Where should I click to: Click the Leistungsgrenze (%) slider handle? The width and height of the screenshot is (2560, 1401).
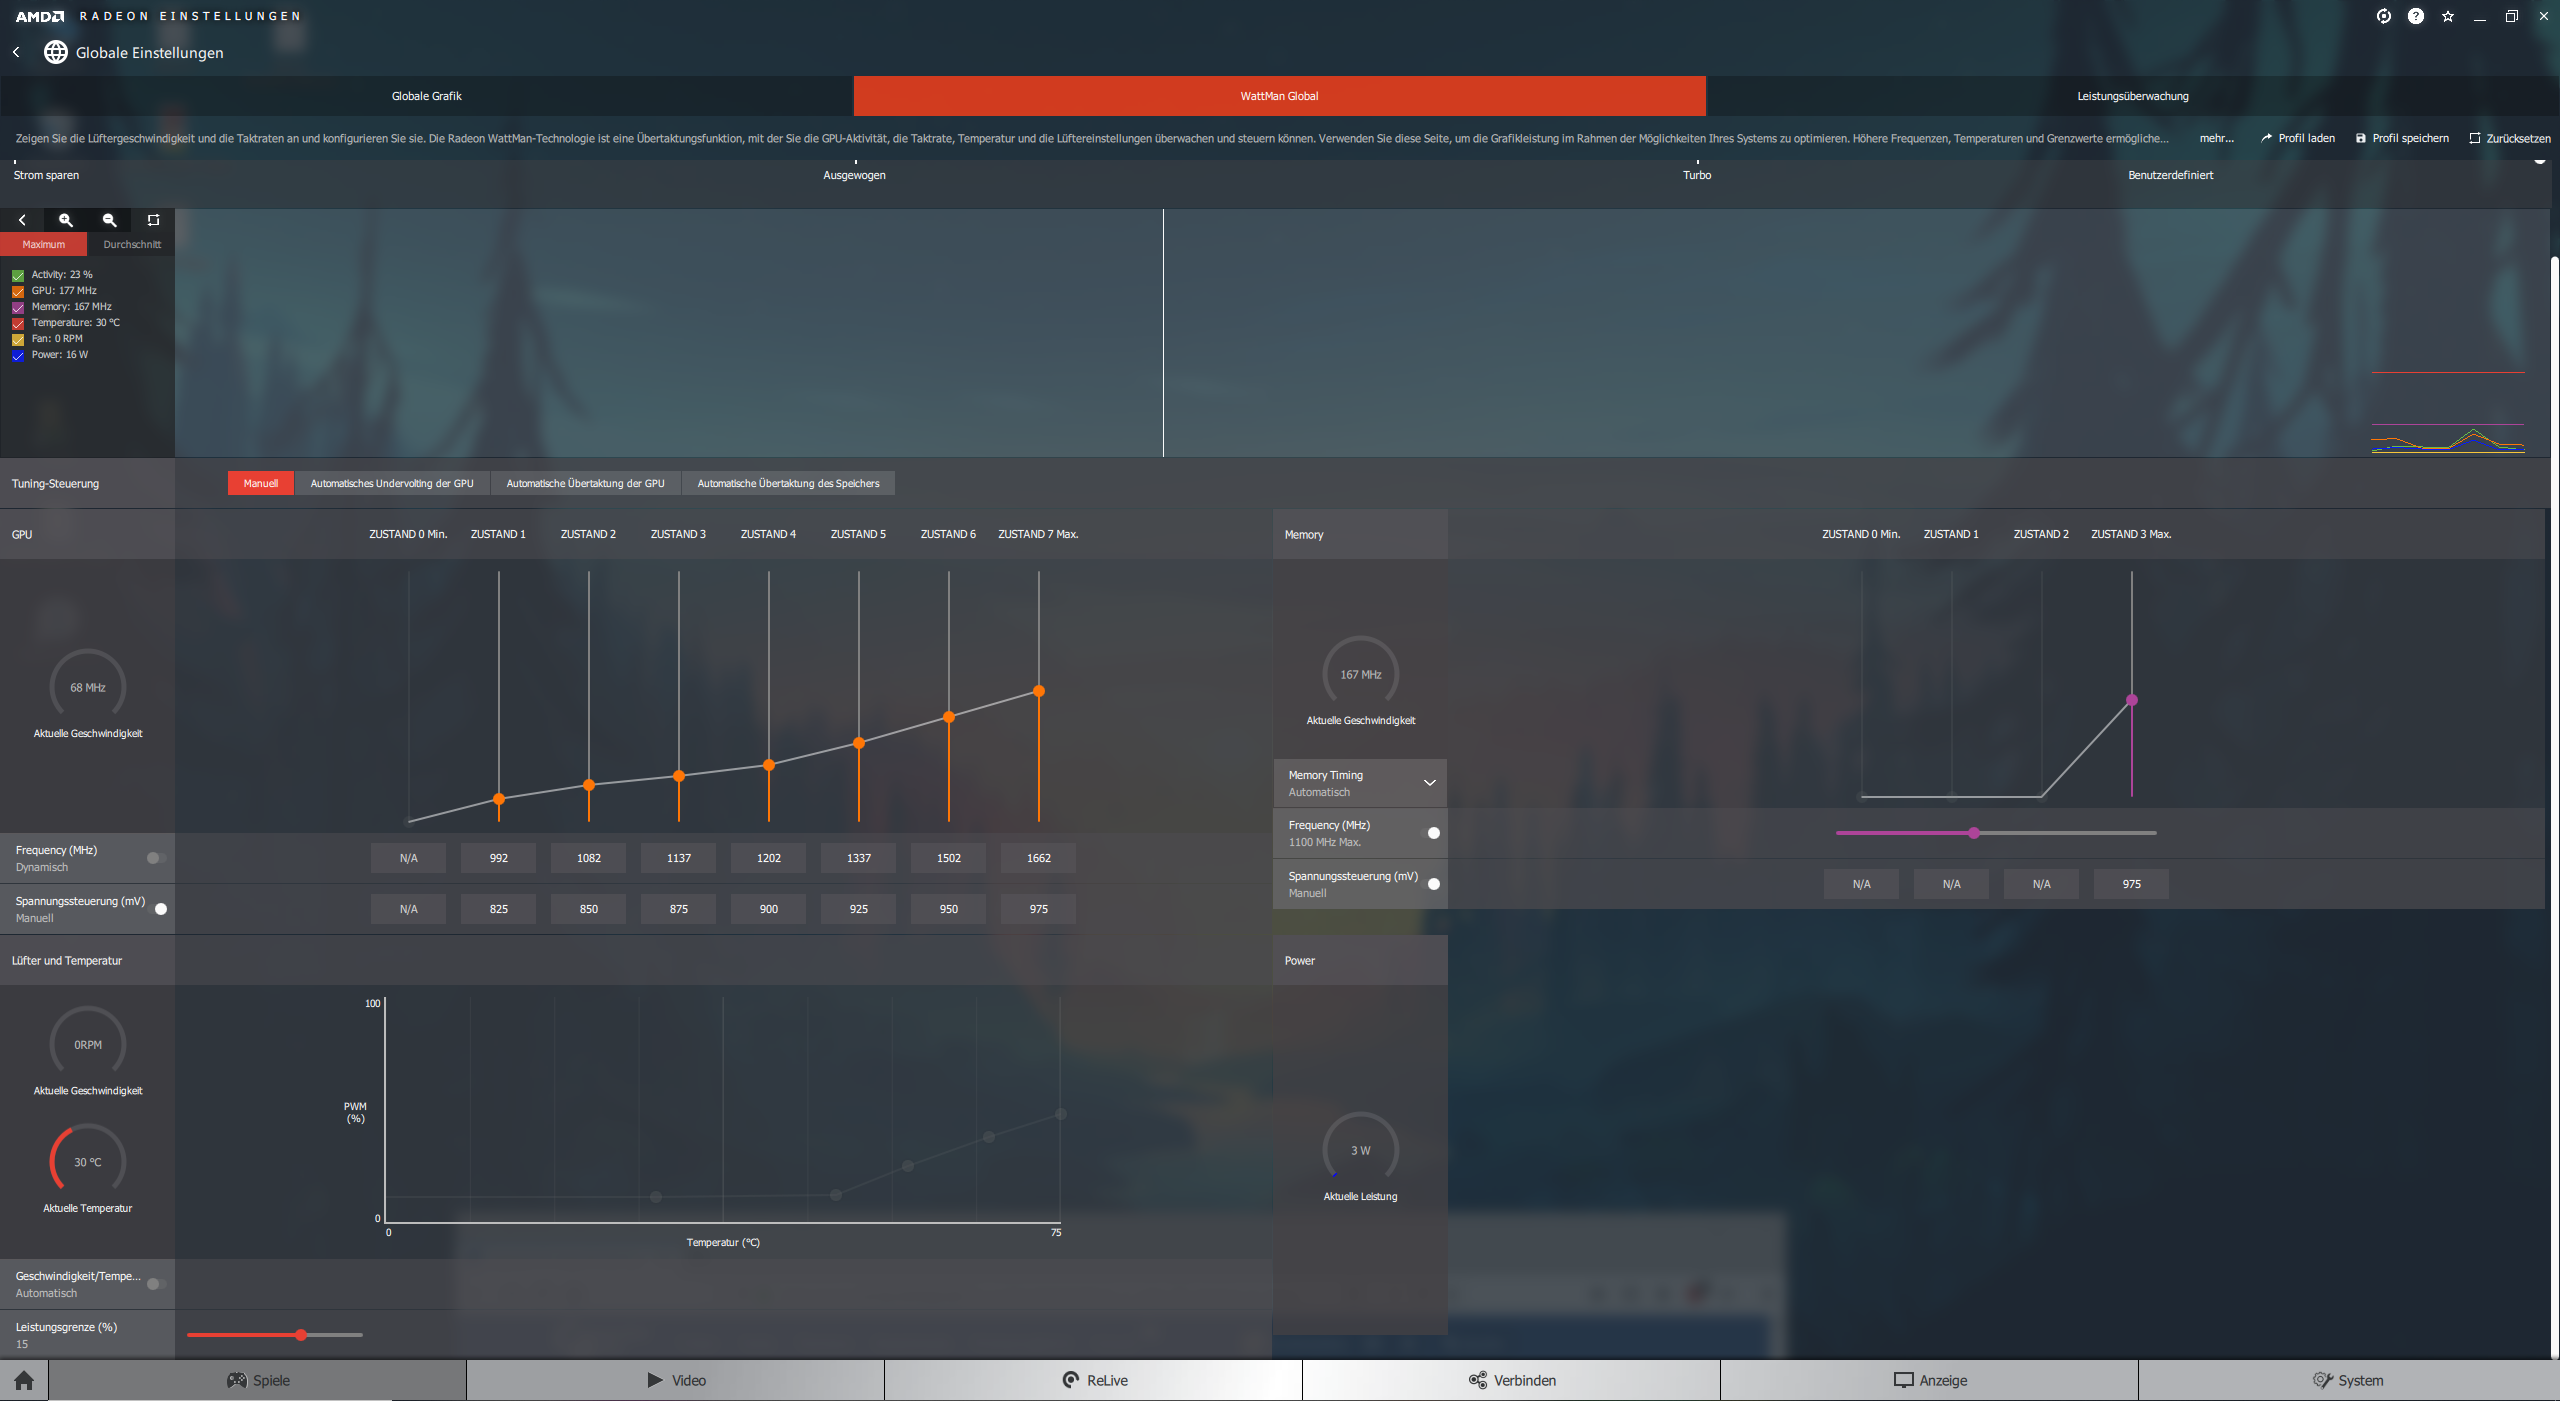300,1335
